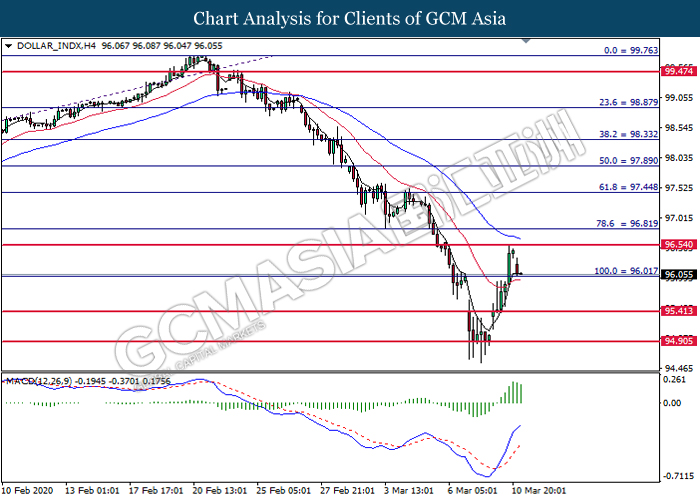Image resolution: width=700 pixels, height=500 pixels.
Task: Click the 99.055 price axis value
Action: (x=679, y=98)
